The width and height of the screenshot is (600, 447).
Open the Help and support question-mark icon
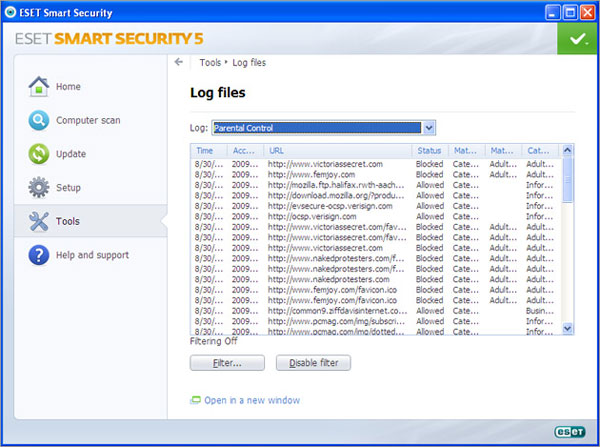pyautogui.click(x=39, y=255)
